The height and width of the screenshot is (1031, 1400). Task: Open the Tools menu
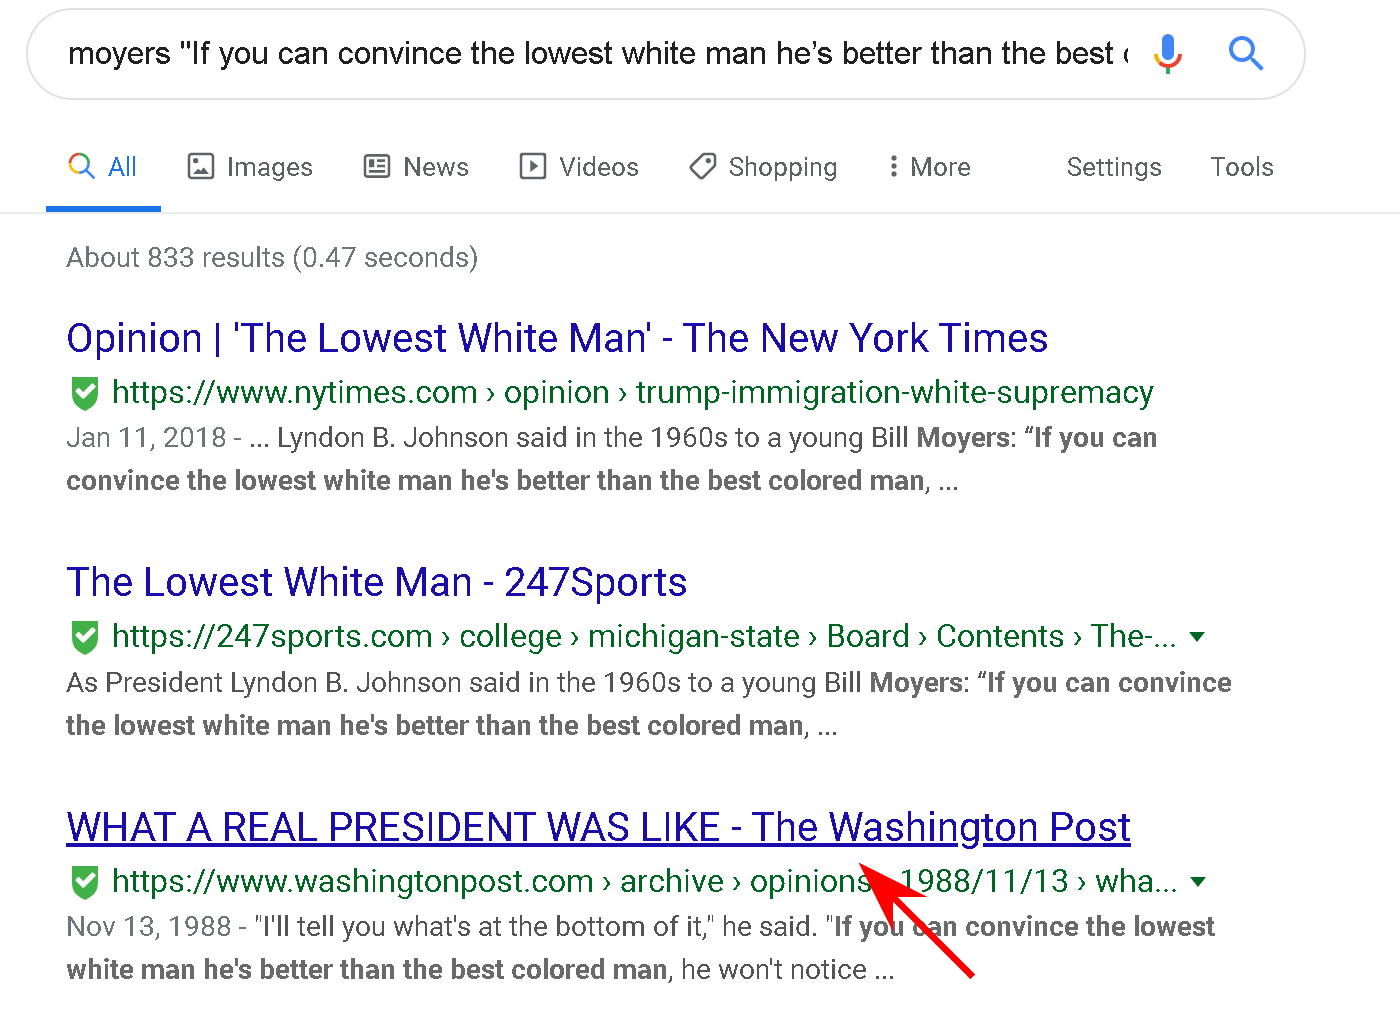1241,167
